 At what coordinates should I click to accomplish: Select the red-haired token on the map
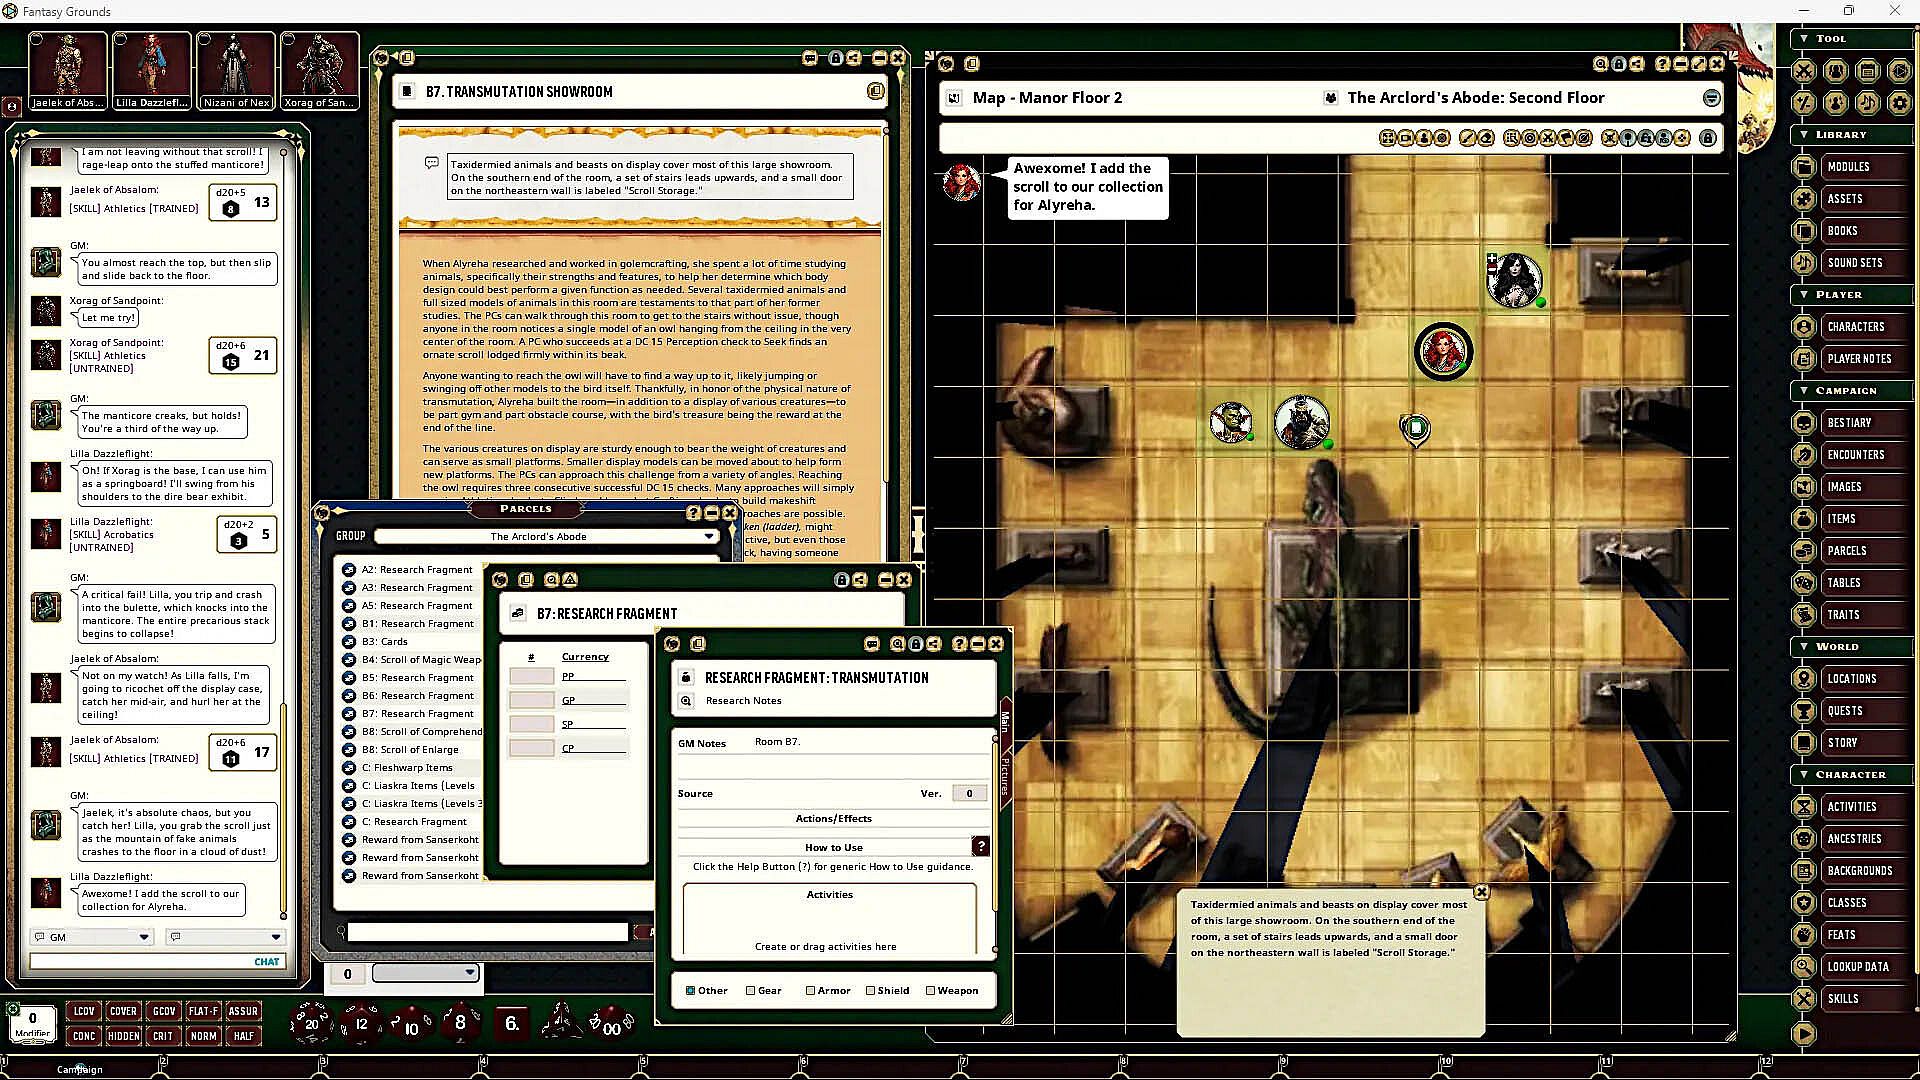pyautogui.click(x=1443, y=352)
